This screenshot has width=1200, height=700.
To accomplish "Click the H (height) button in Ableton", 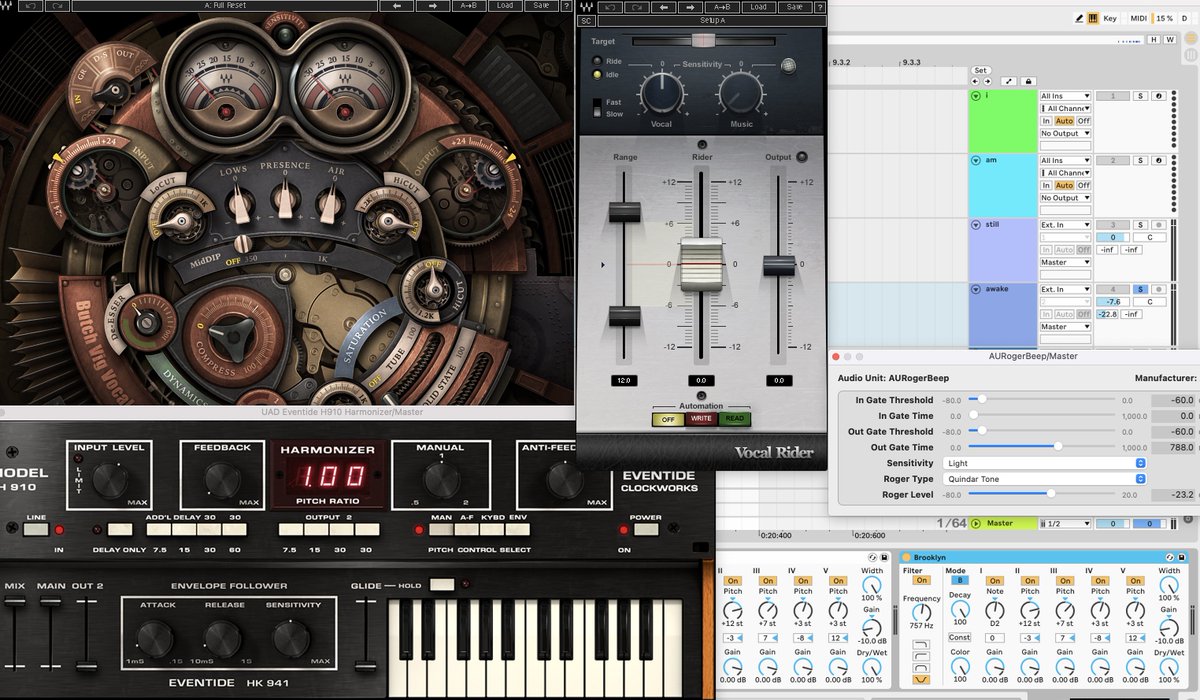I will click(x=1155, y=40).
